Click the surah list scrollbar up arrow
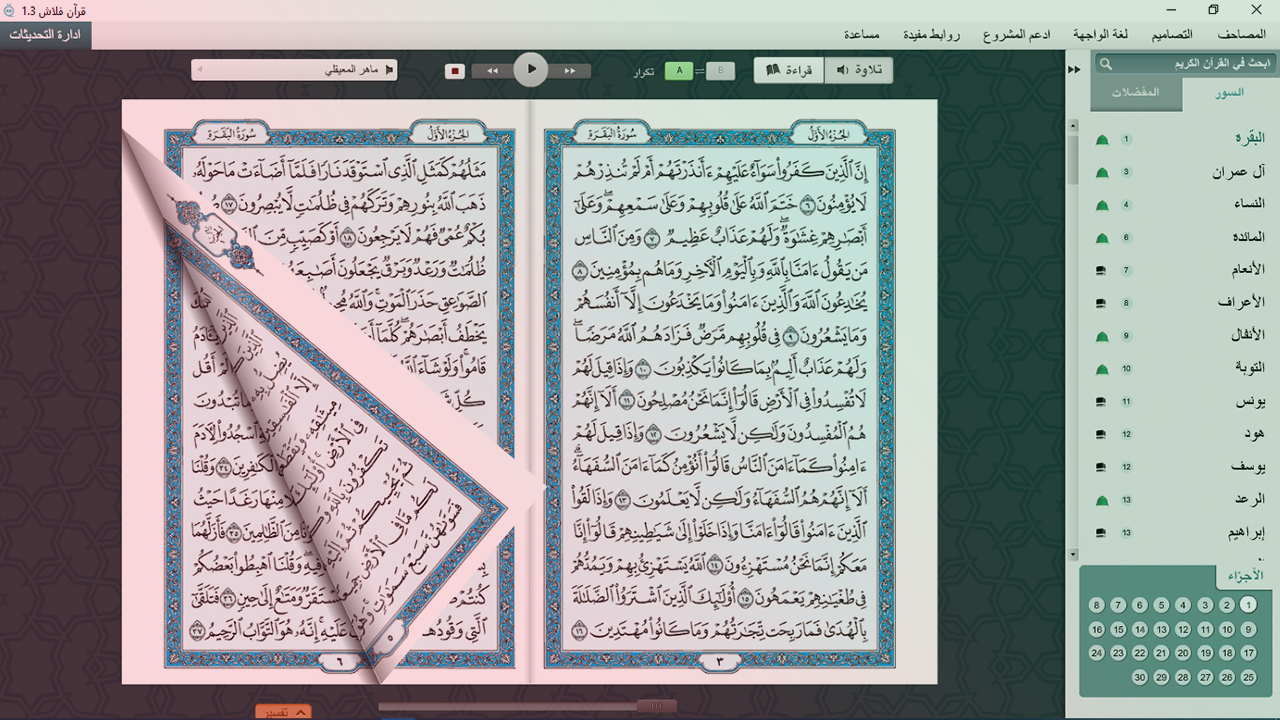 point(1074,126)
